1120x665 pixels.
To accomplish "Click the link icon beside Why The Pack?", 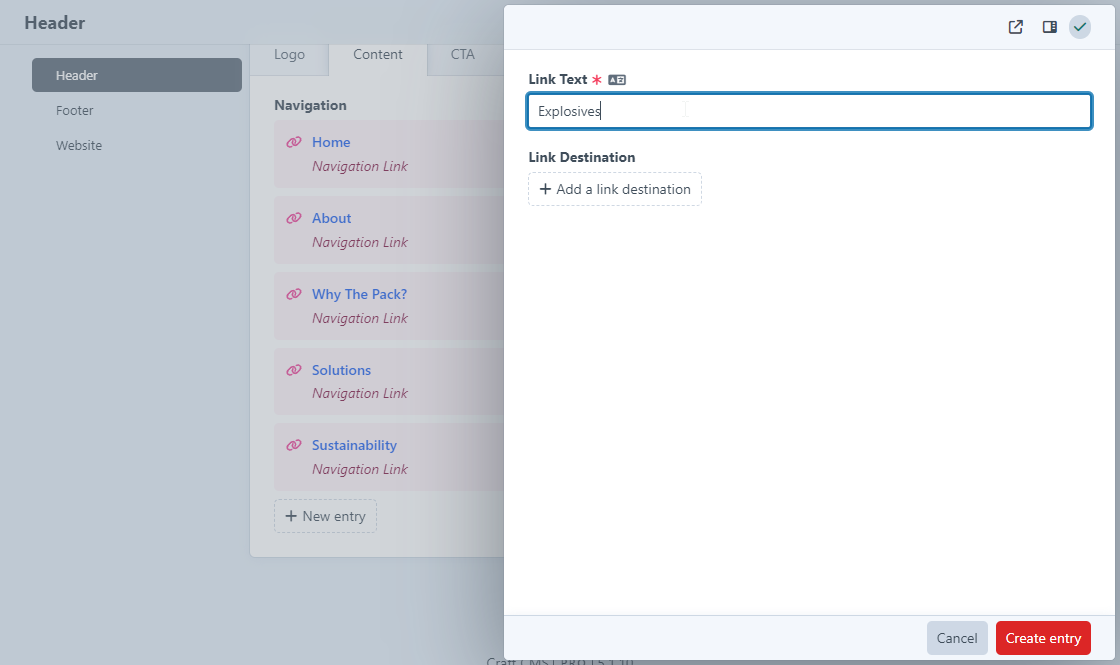I will pos(294,294).
